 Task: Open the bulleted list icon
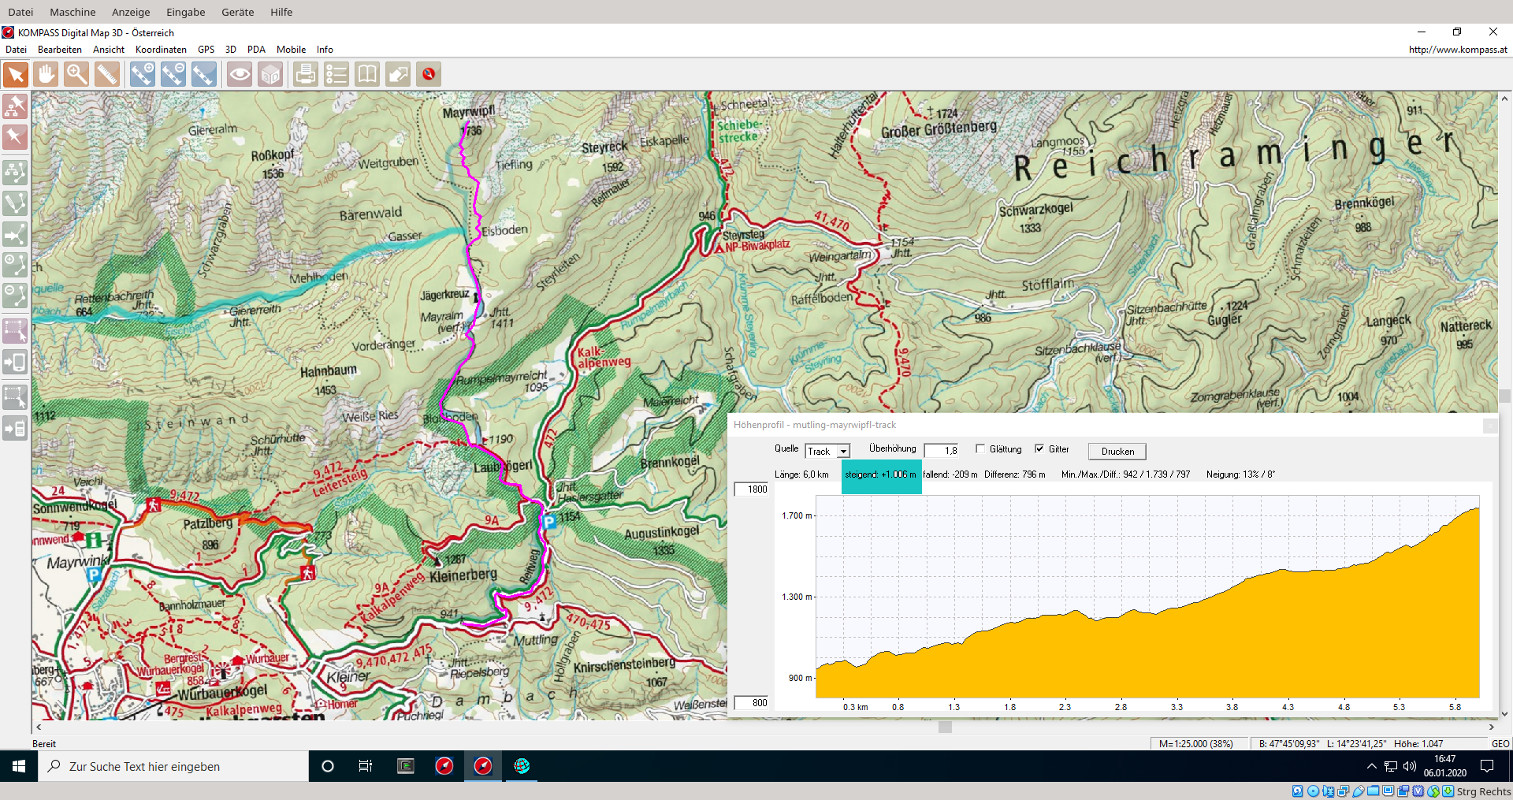[x=336, y=74]
